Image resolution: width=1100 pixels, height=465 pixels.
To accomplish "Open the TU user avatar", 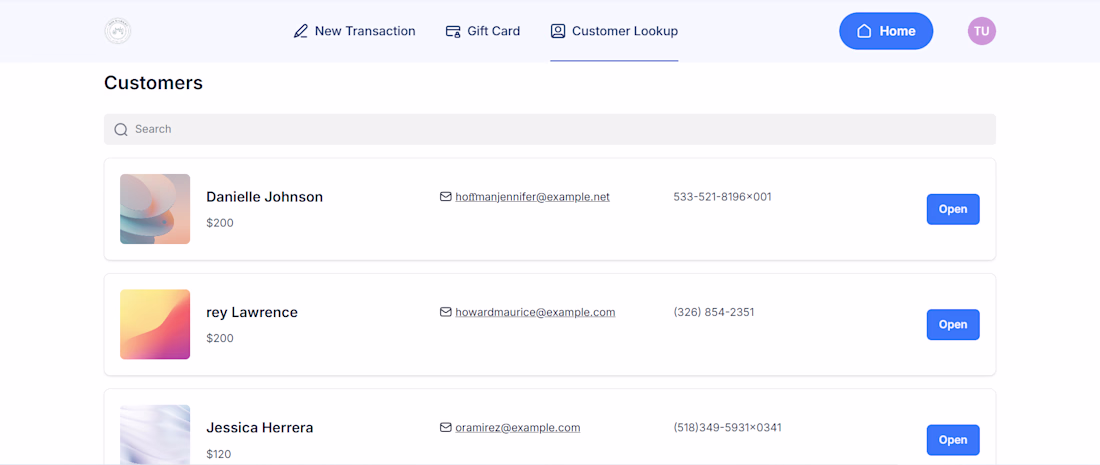I will pyautogui.click(x=981, y=31).
